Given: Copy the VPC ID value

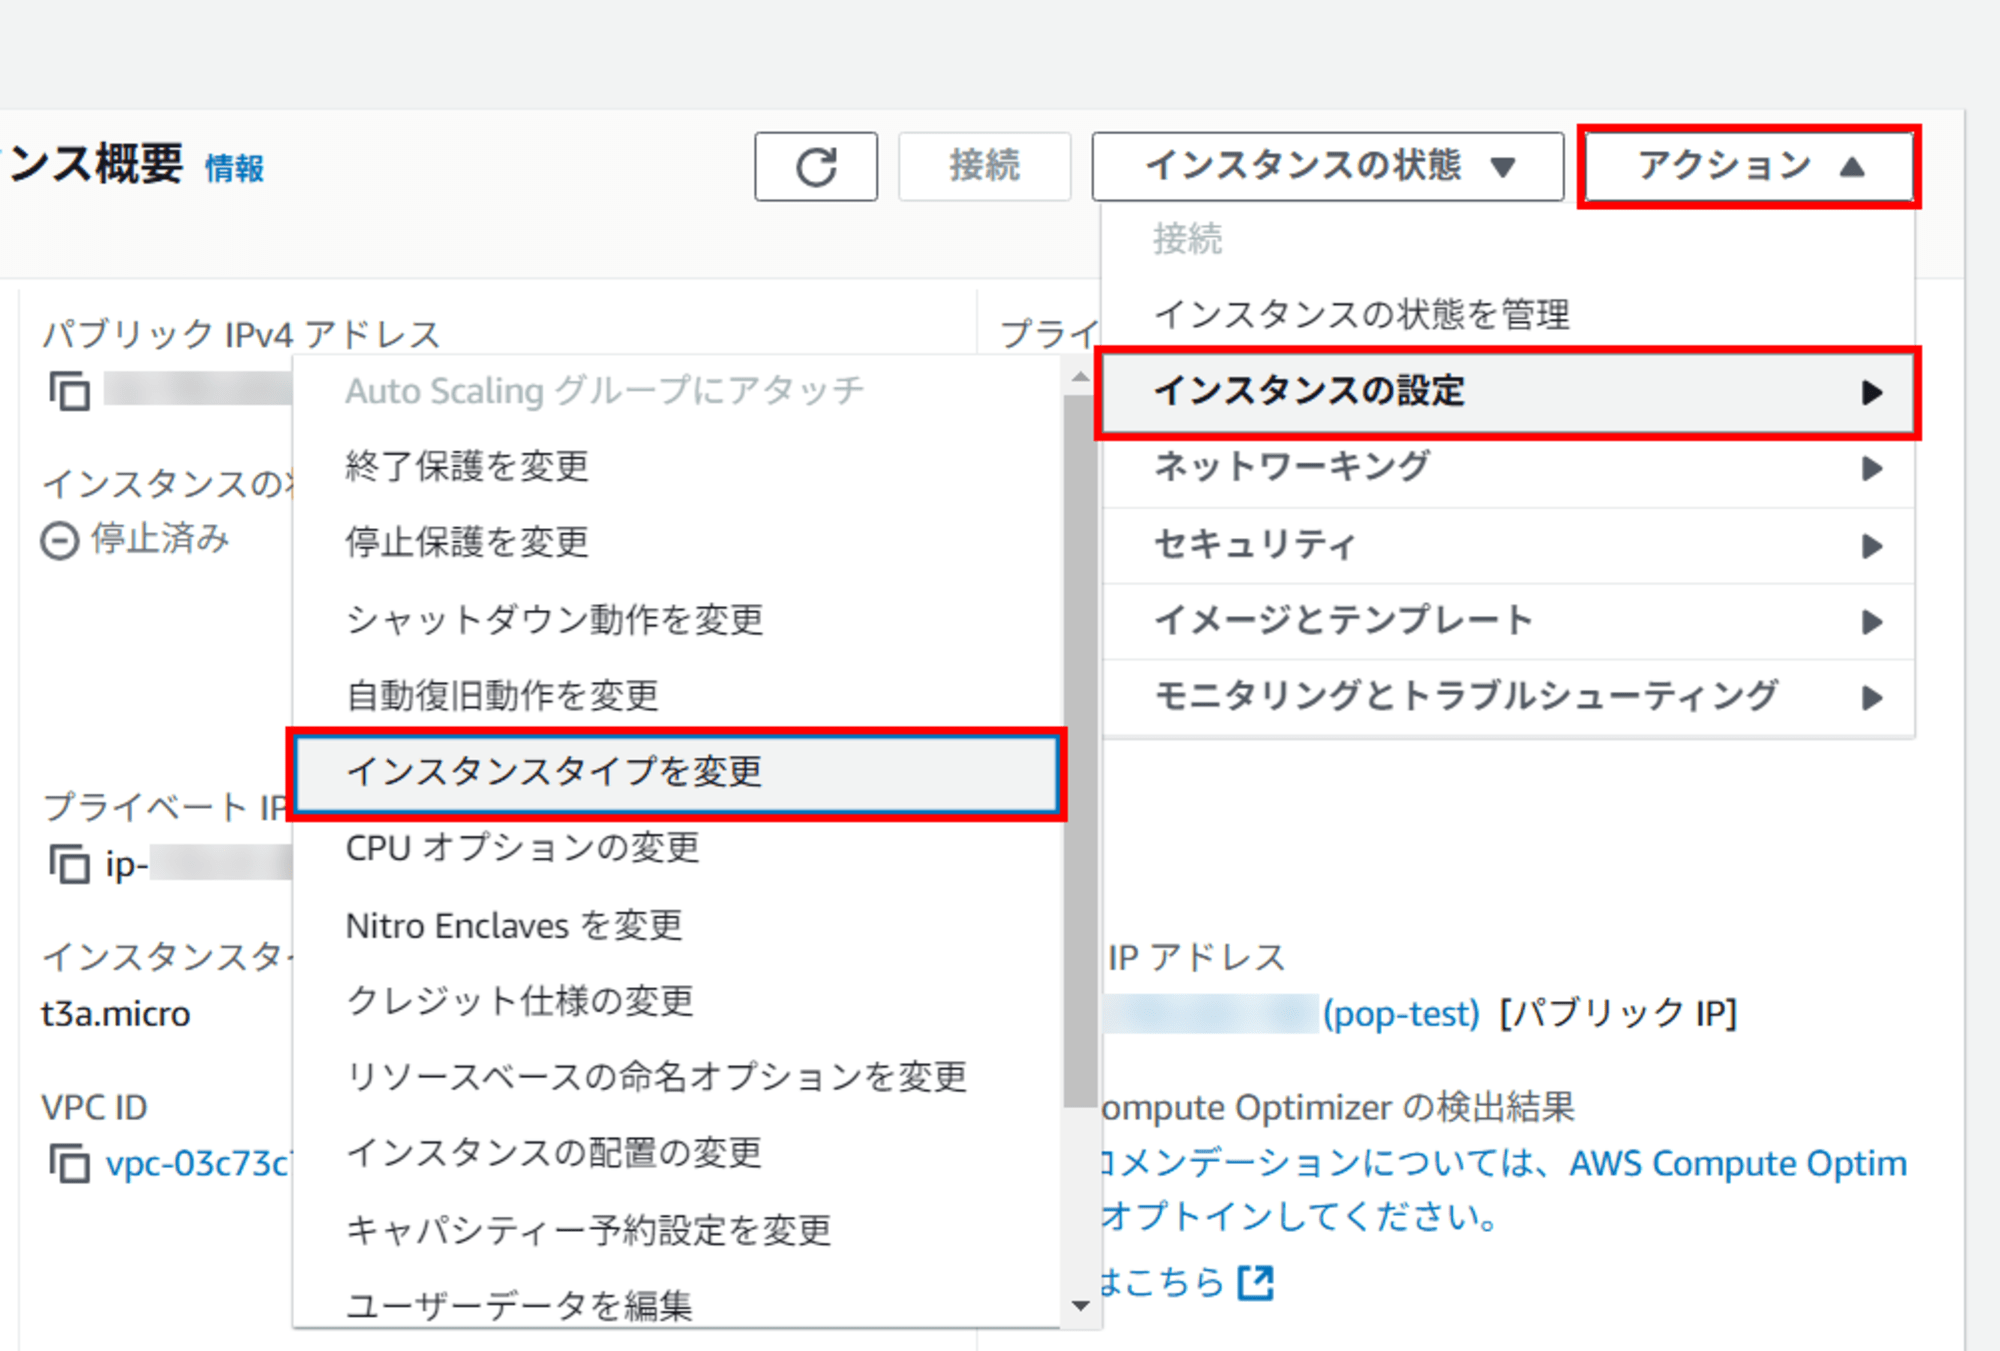Looking at the screenshot, I should point(70,1164).
